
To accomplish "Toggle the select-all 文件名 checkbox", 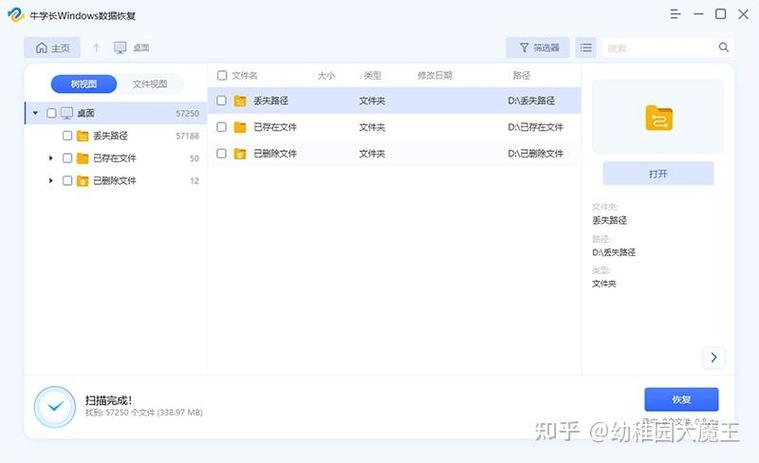I will pos(222,75).
